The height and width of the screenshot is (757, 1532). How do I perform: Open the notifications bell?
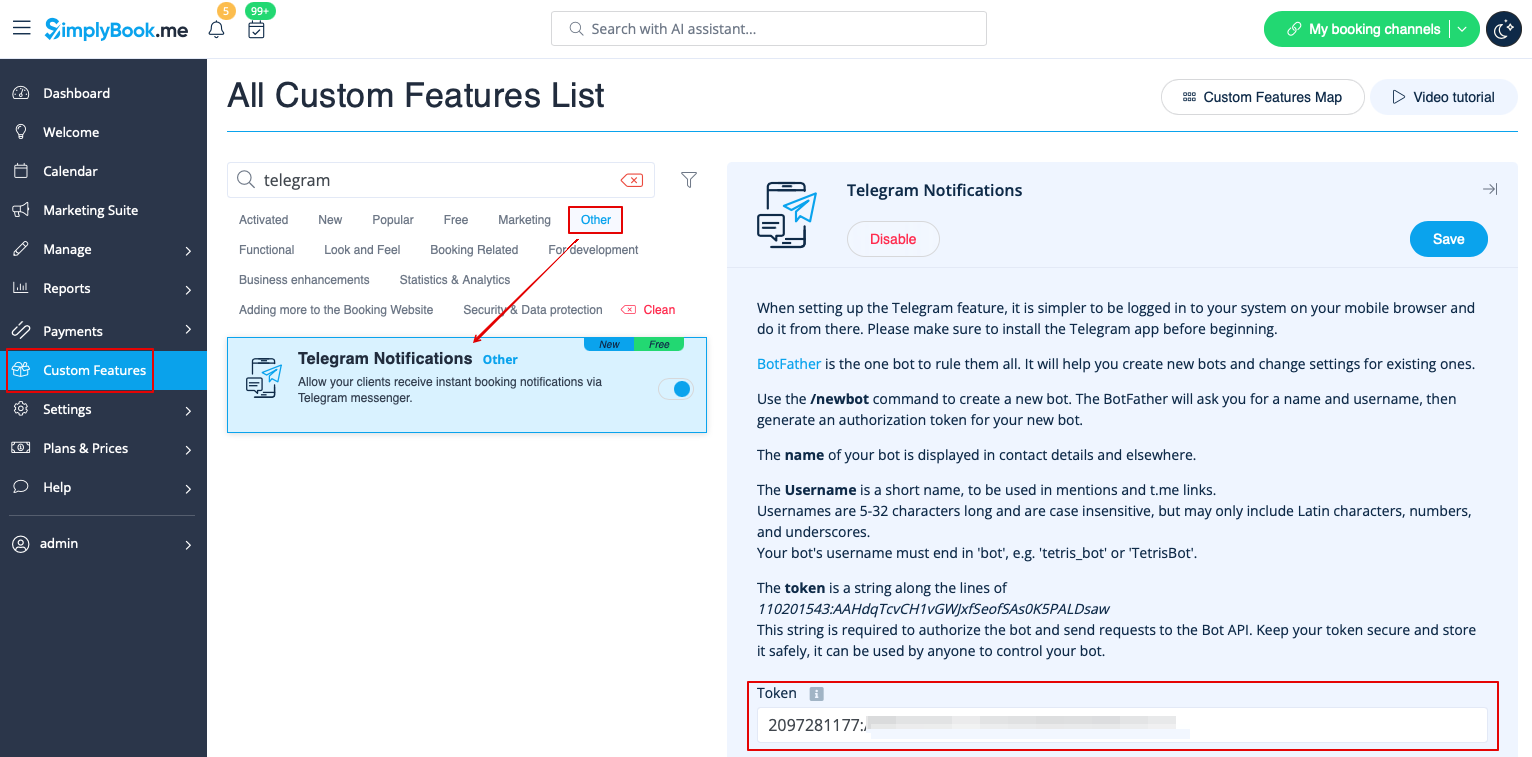(x=216, y=29)
